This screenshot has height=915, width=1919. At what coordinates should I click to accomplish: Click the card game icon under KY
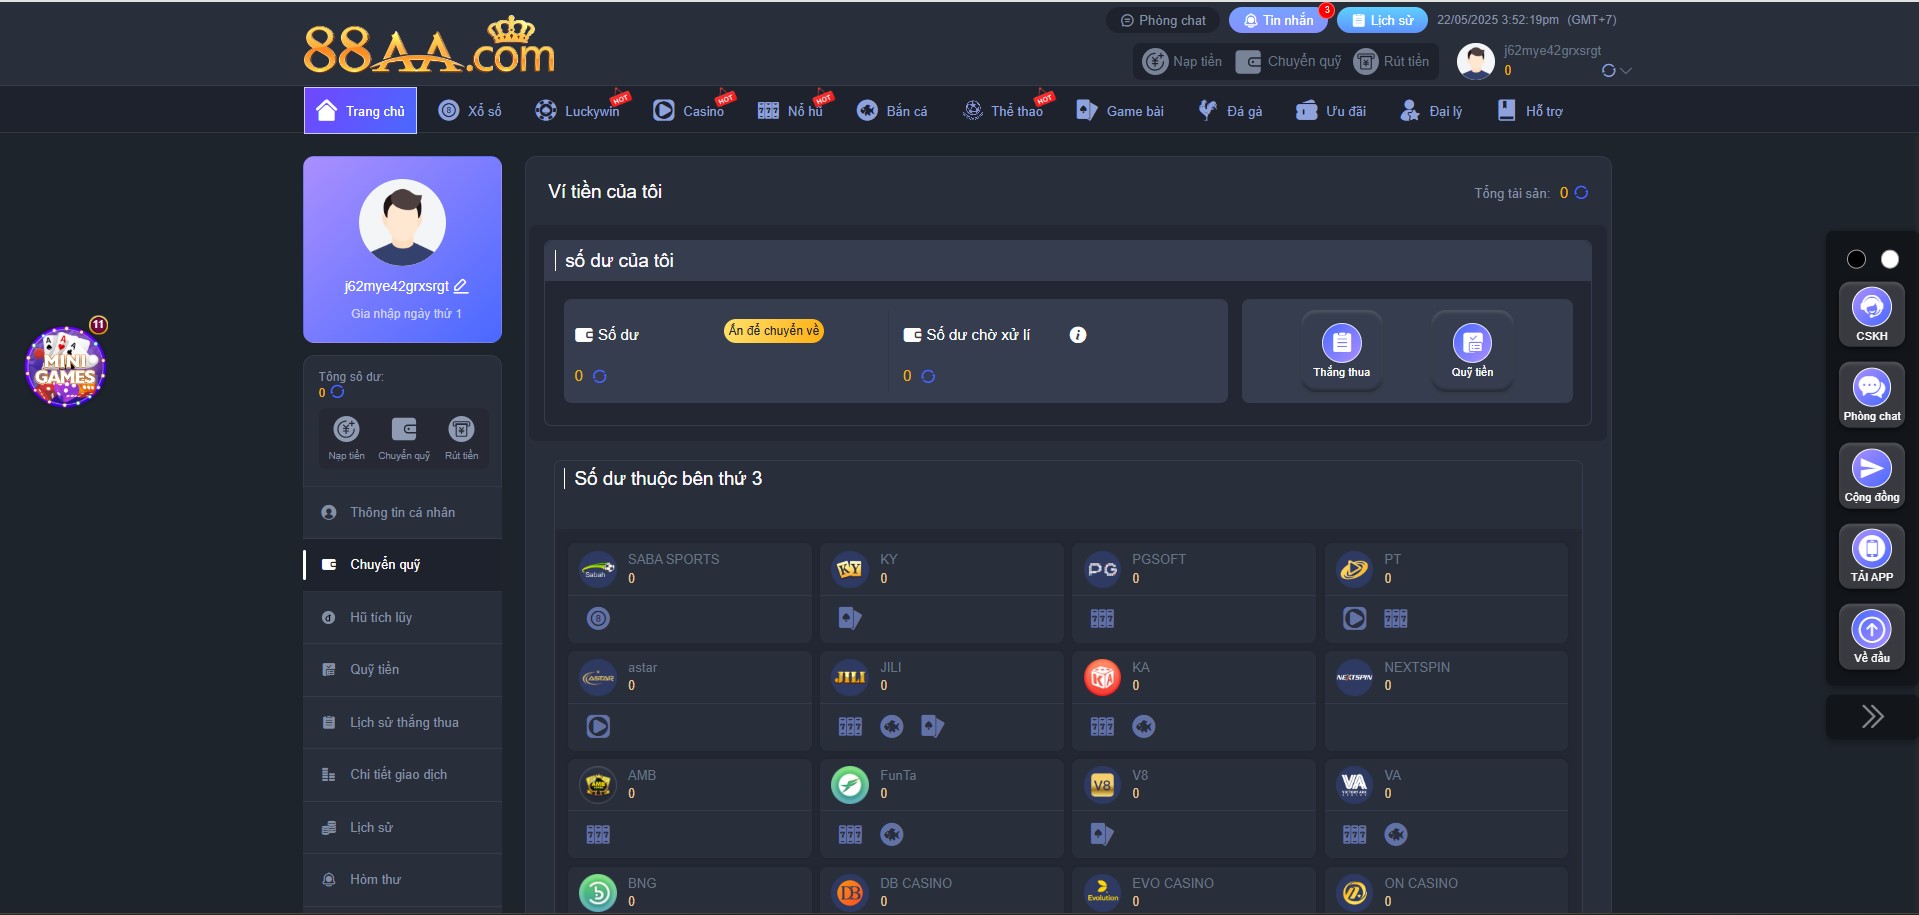point(850,618)
